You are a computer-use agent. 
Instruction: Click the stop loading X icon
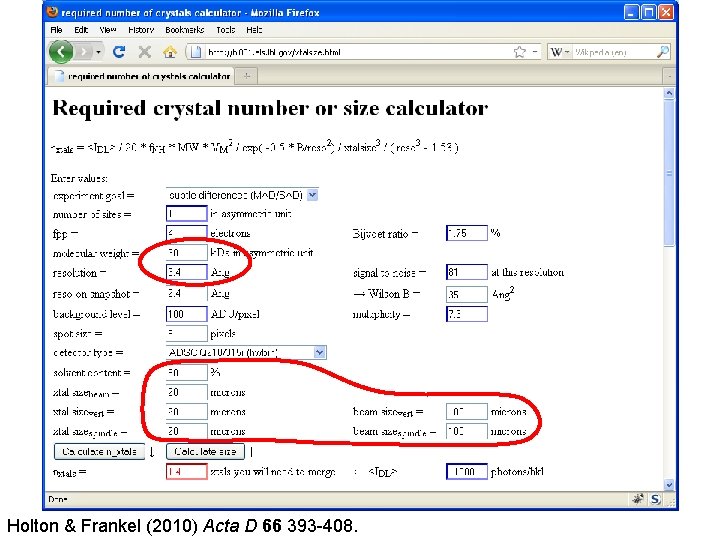click(145, 52)
